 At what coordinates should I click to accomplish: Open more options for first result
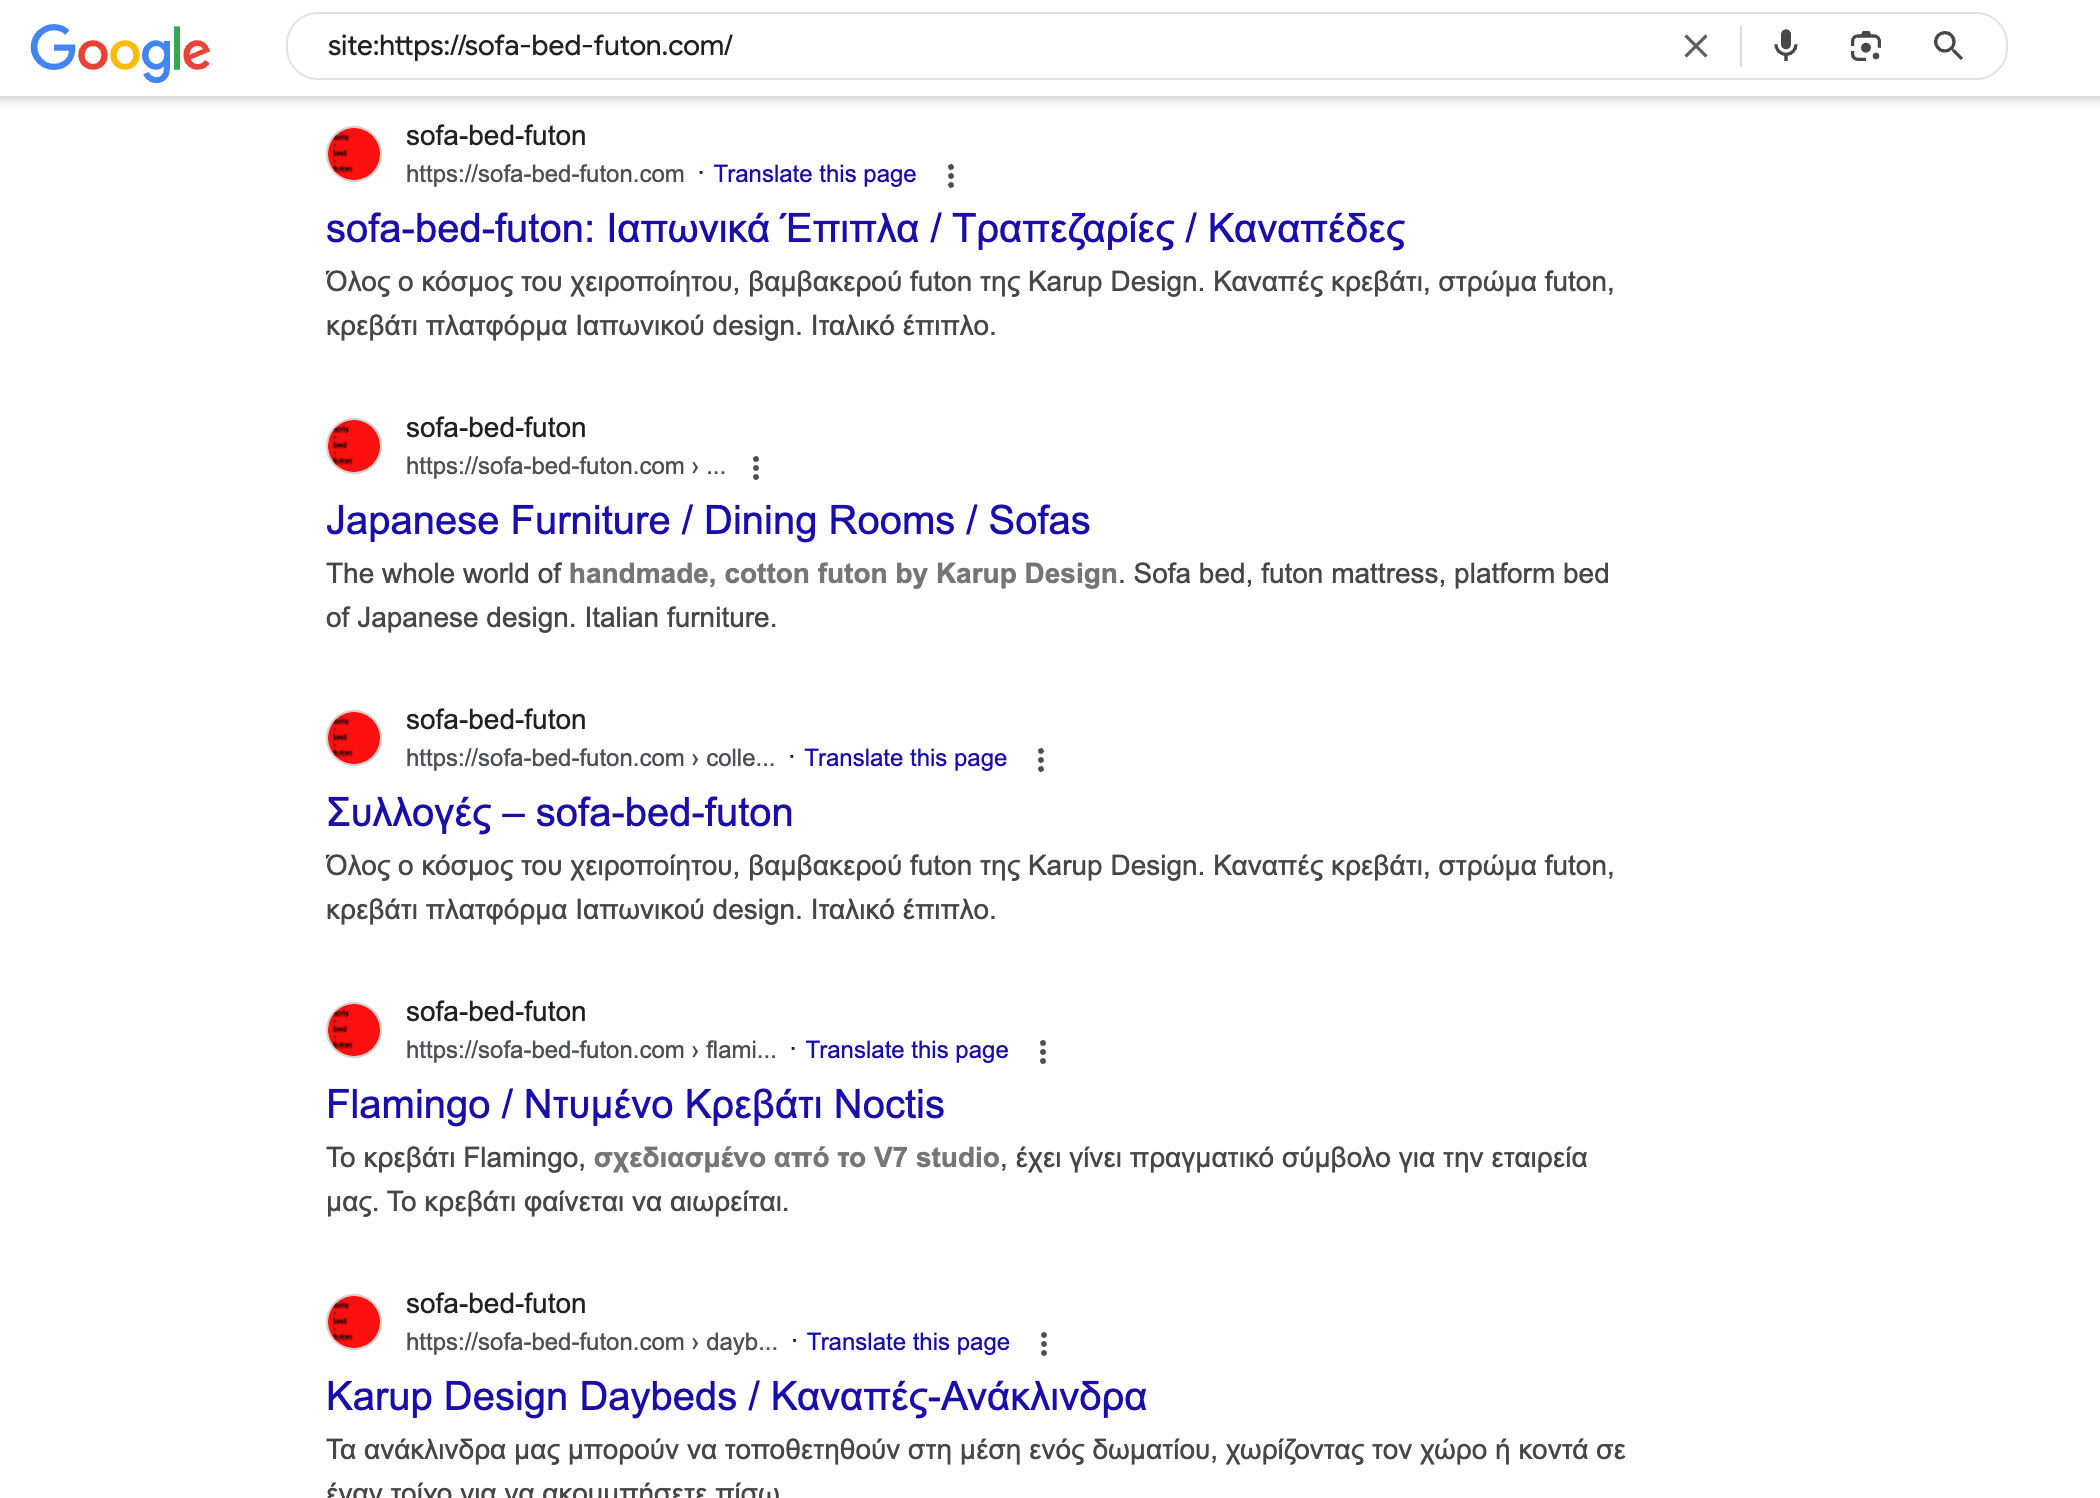click(950, 176)
